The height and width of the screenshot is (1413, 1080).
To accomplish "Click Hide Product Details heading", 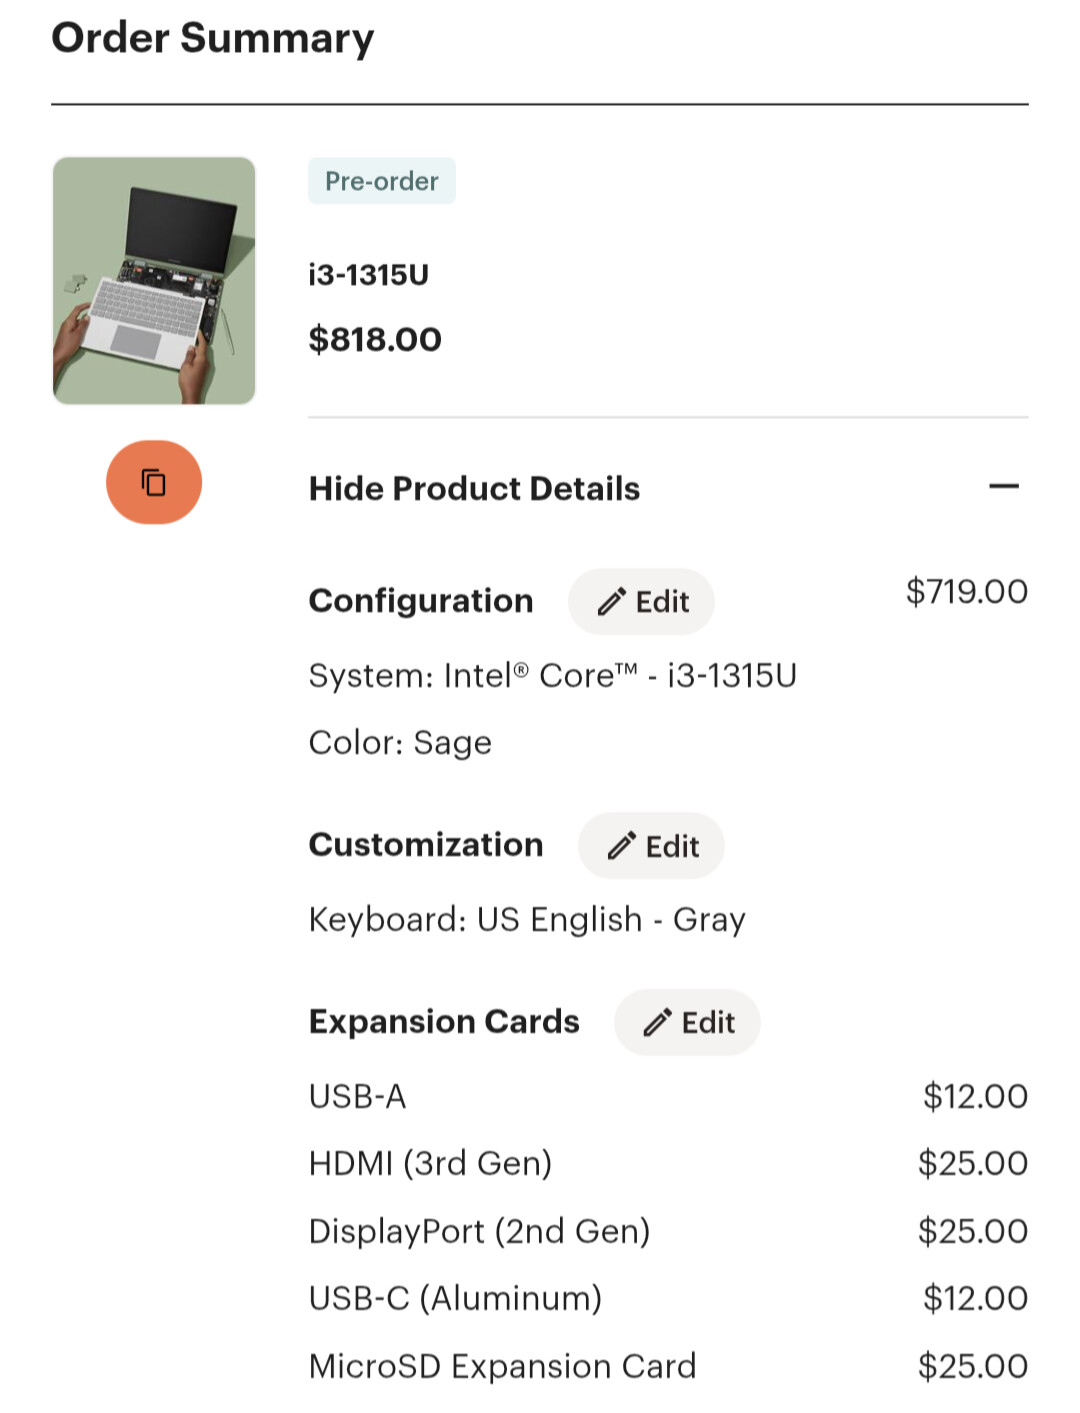I will tap(474, 488).
